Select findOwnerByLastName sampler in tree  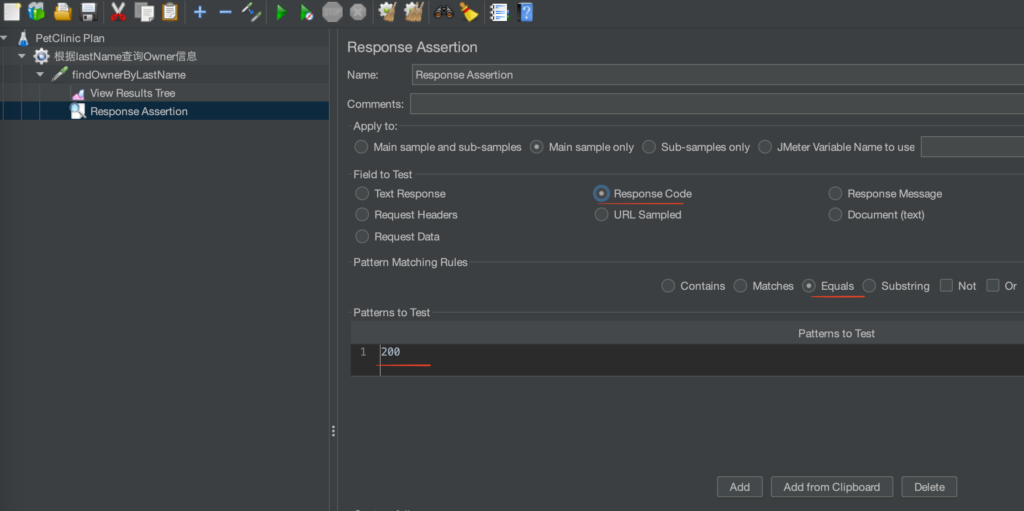[x=129, y=74]
